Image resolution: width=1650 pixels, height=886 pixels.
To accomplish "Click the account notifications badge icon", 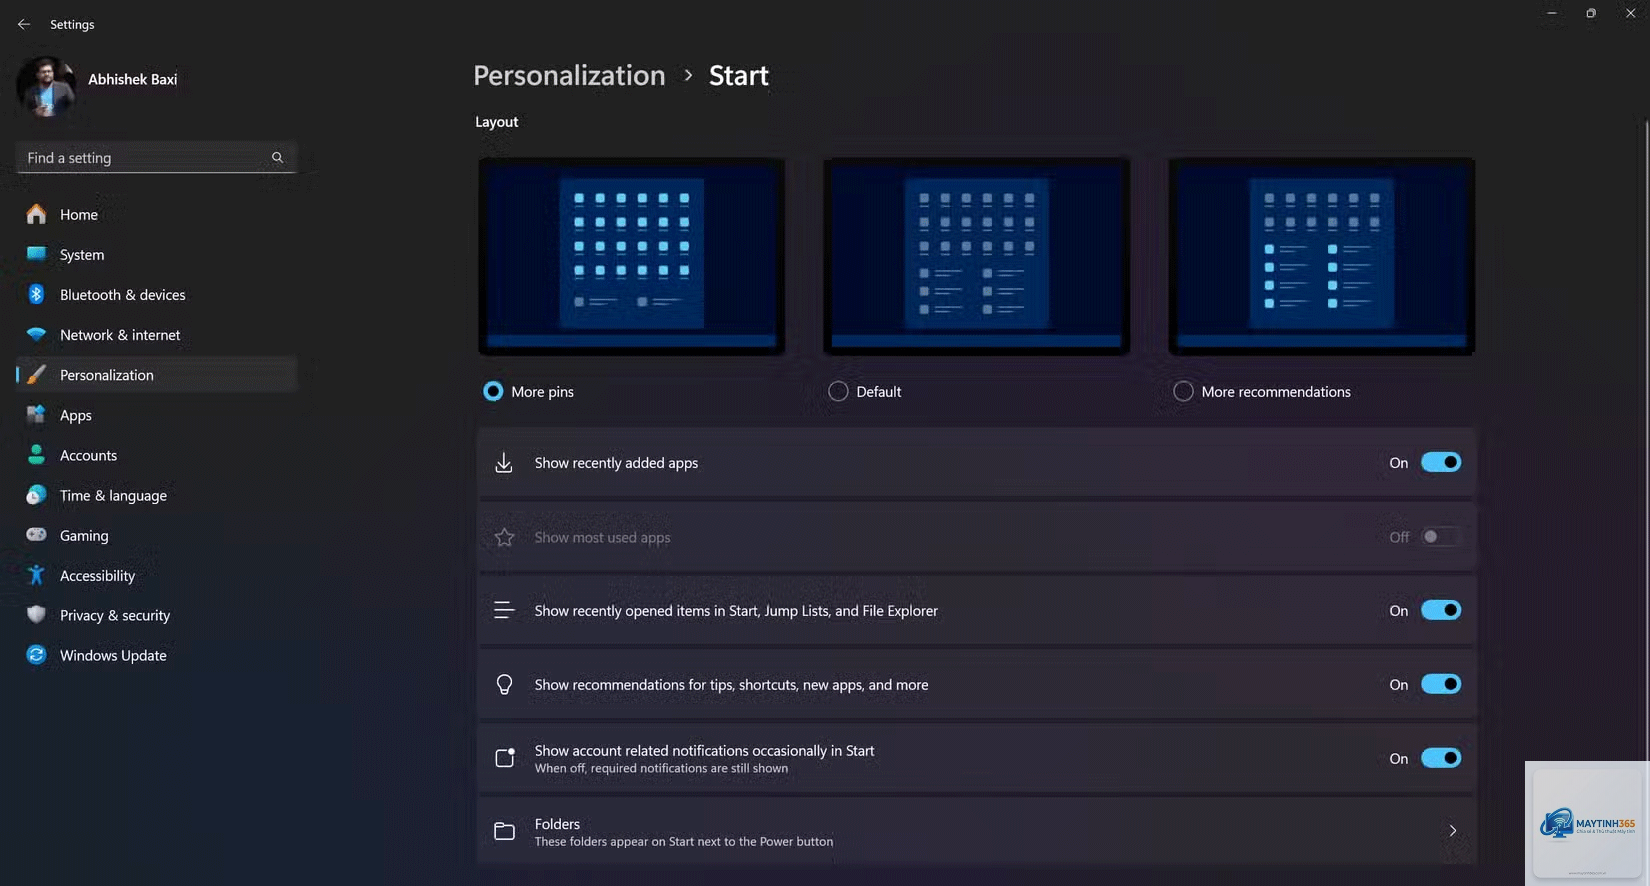I will (505, 758).
